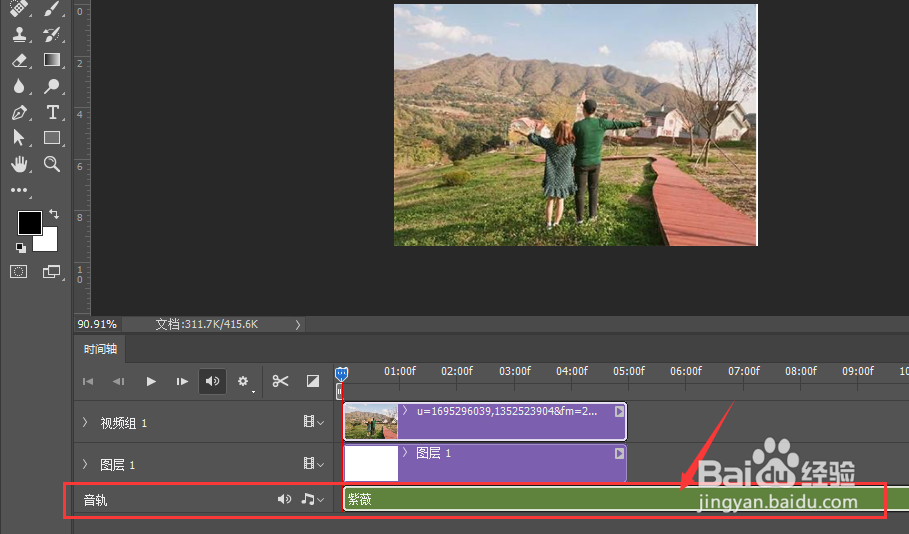Screen dimensions: 909x534
Task: Click the foreground black color swatch
Action: [29, 223]
